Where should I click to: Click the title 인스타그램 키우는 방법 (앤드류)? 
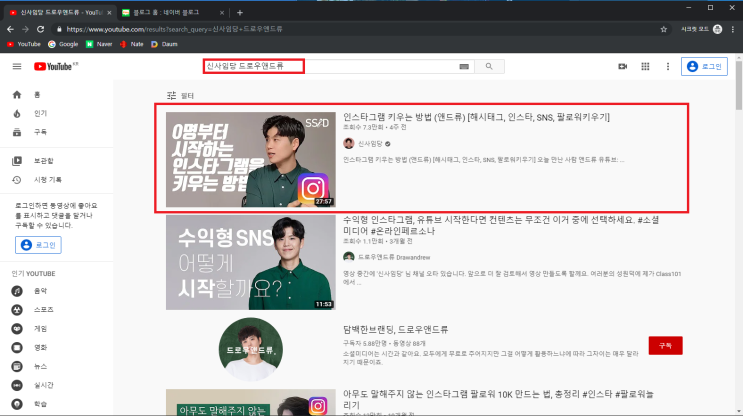point(476,117)
